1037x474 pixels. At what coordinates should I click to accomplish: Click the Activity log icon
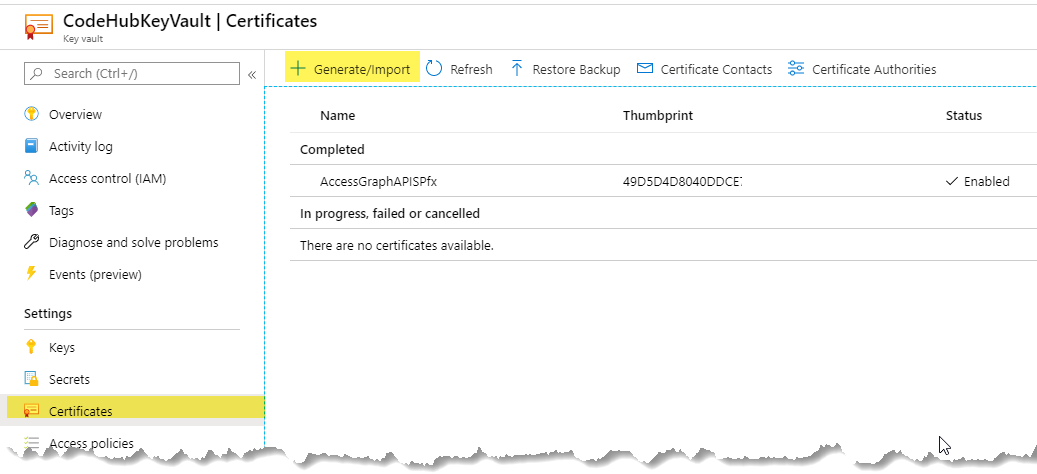(x=31, y=145)
